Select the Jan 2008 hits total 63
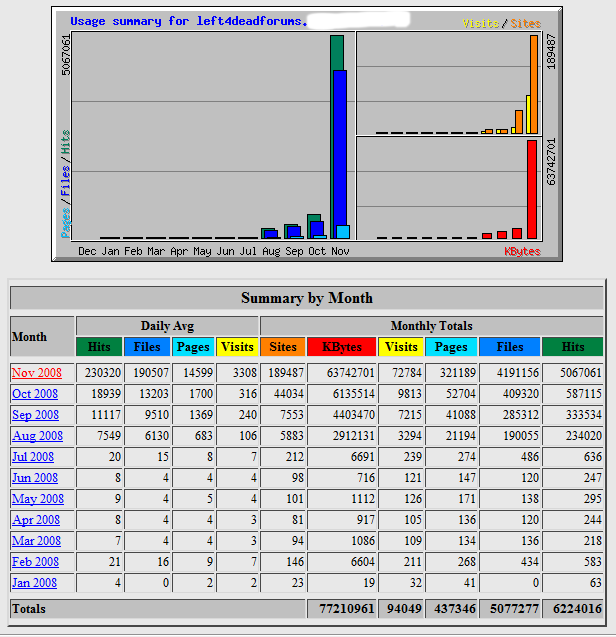 click(595, 583)
